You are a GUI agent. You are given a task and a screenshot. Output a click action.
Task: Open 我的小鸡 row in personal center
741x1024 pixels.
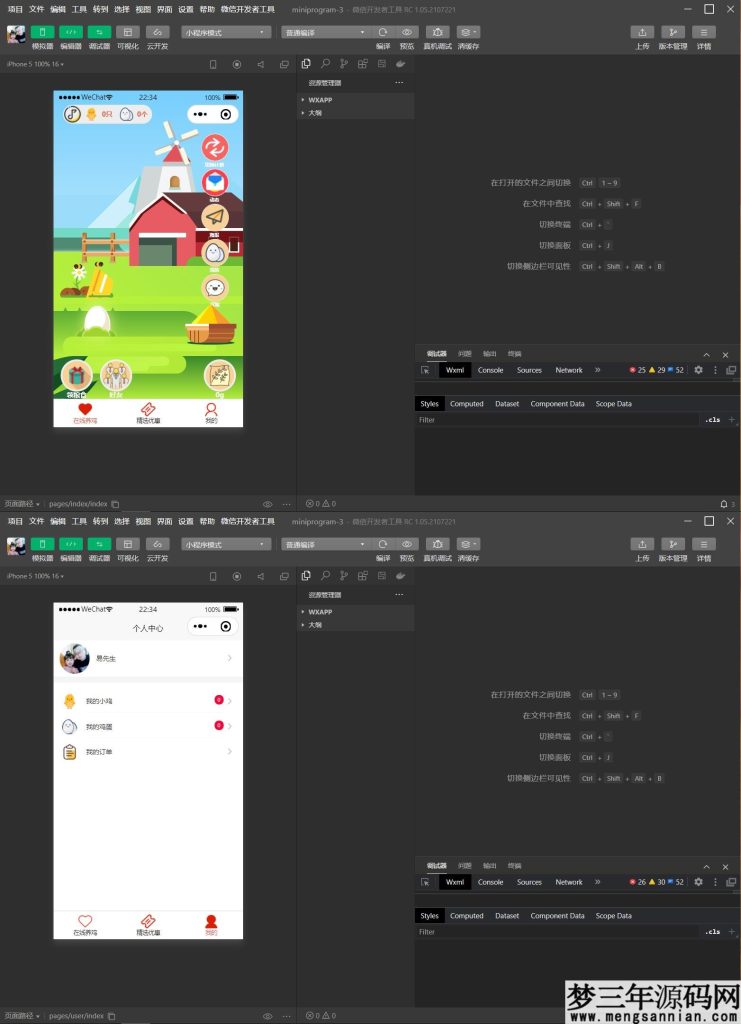(x=147, y=701)
